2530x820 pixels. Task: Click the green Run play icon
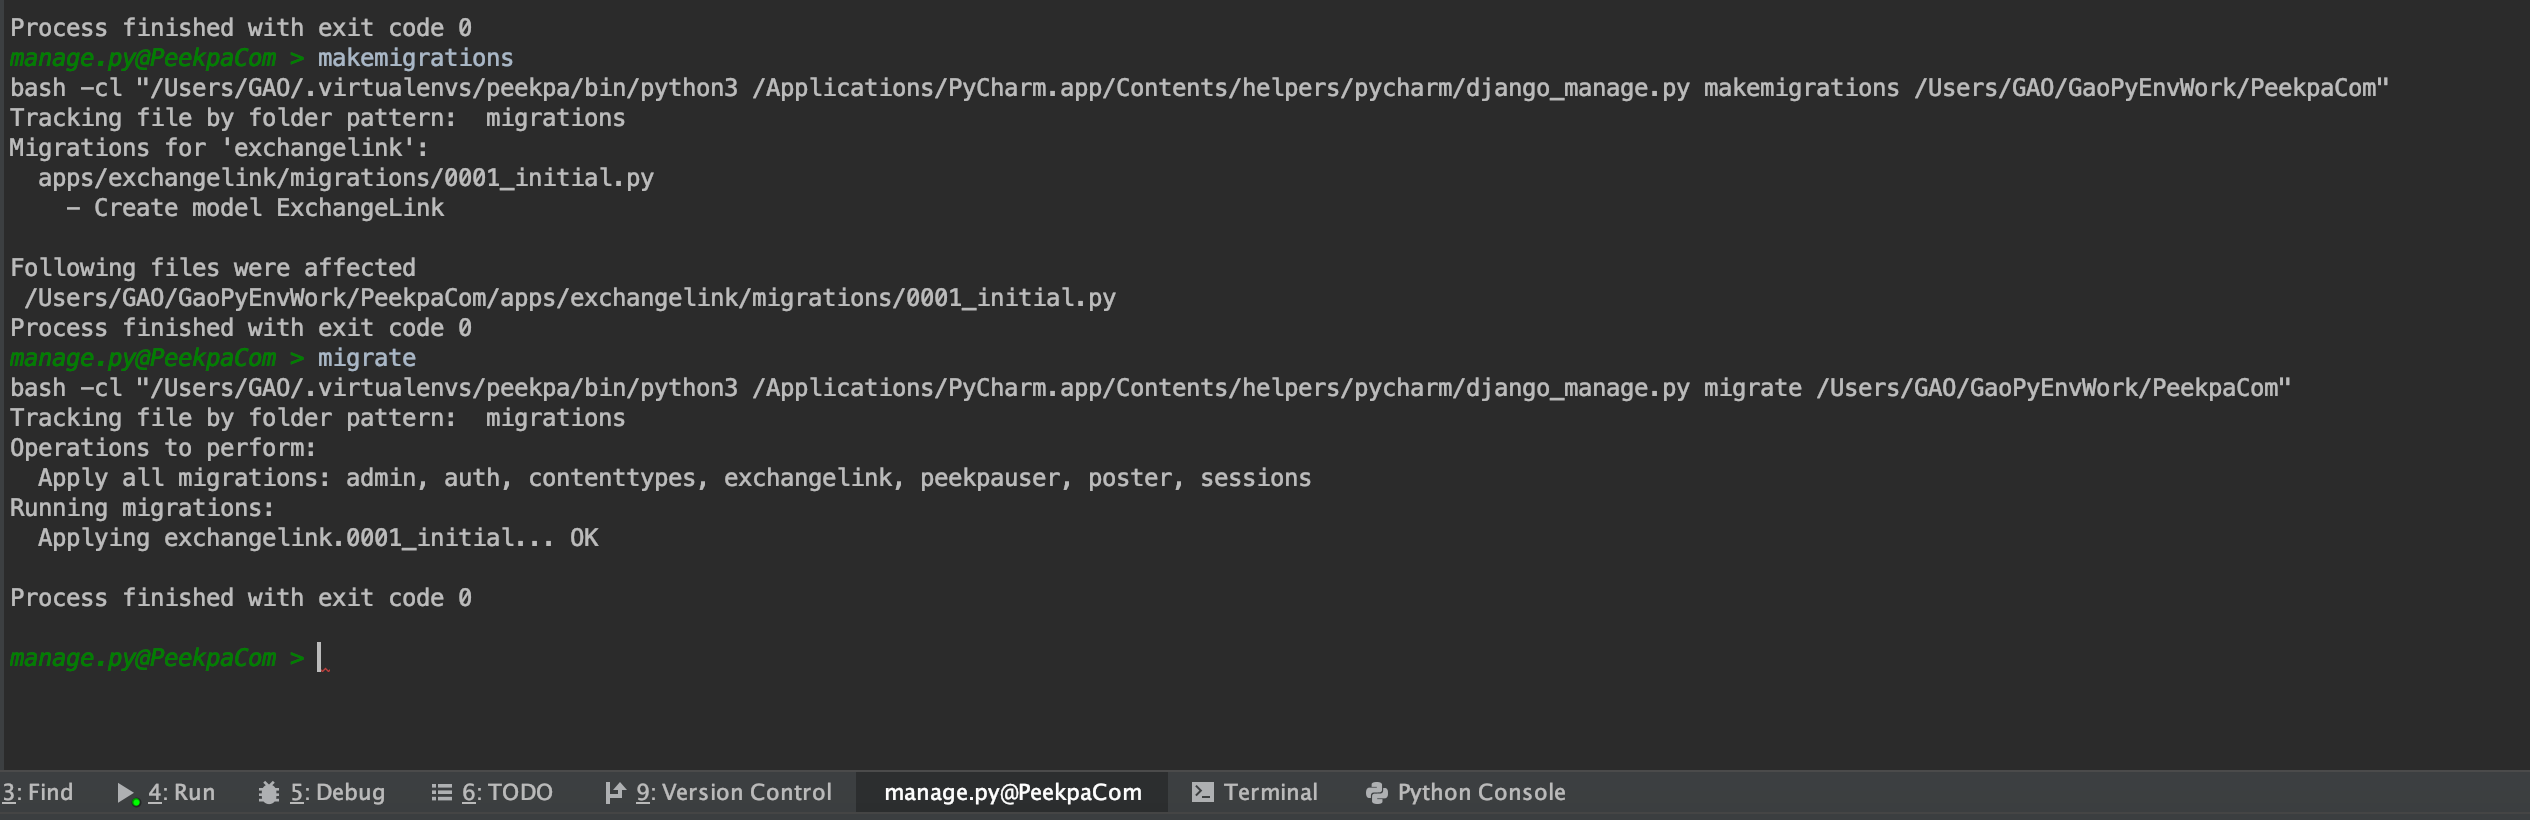[x=128, y=793]
